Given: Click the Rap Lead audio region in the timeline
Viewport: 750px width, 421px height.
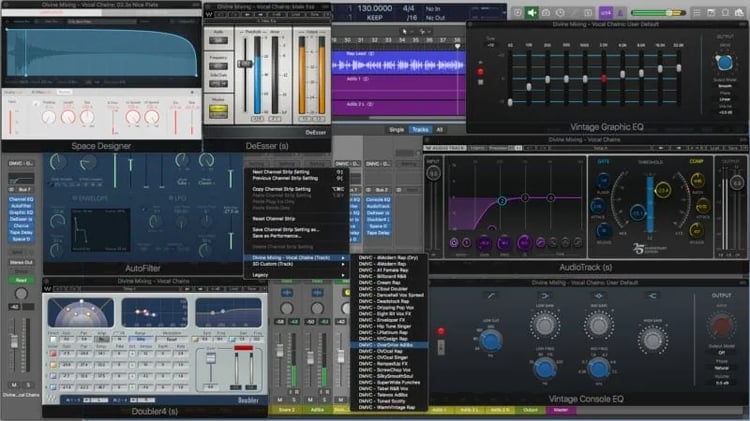Looking at the screenshot, I should [x=398, y=62].
